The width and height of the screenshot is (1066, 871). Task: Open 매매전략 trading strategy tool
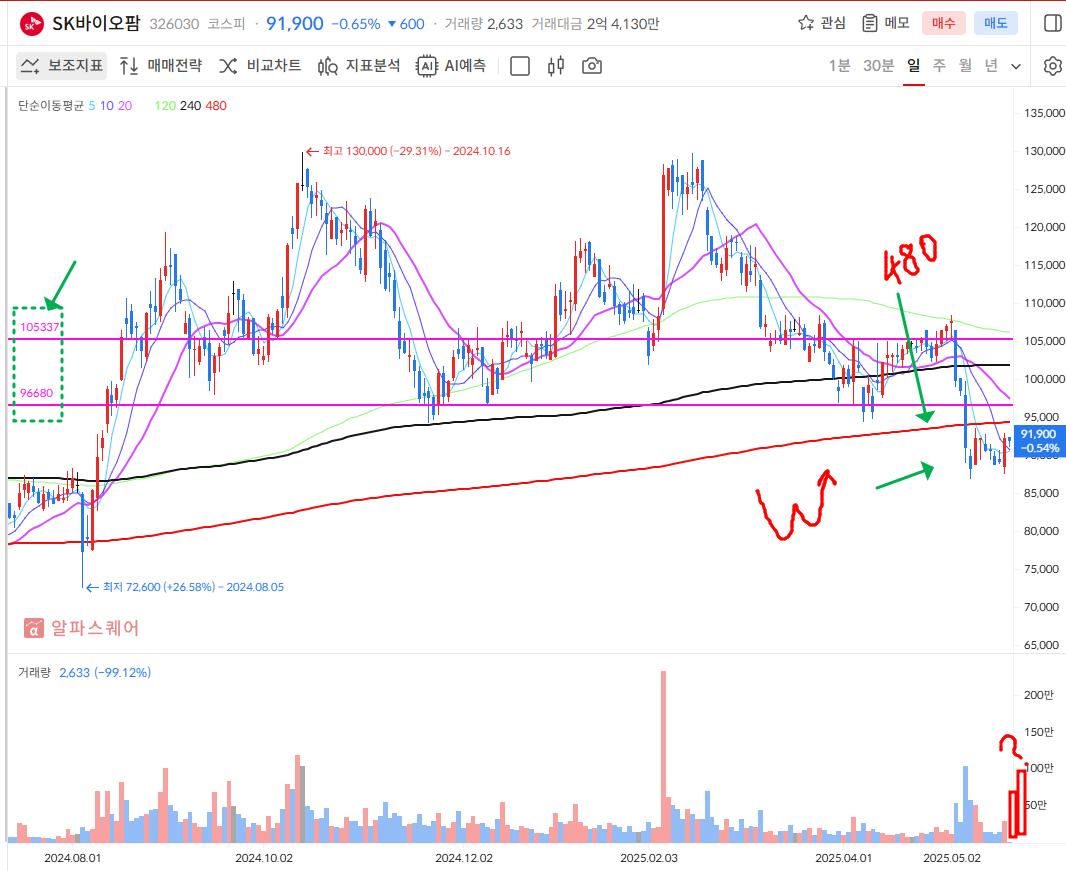[161, 66]
